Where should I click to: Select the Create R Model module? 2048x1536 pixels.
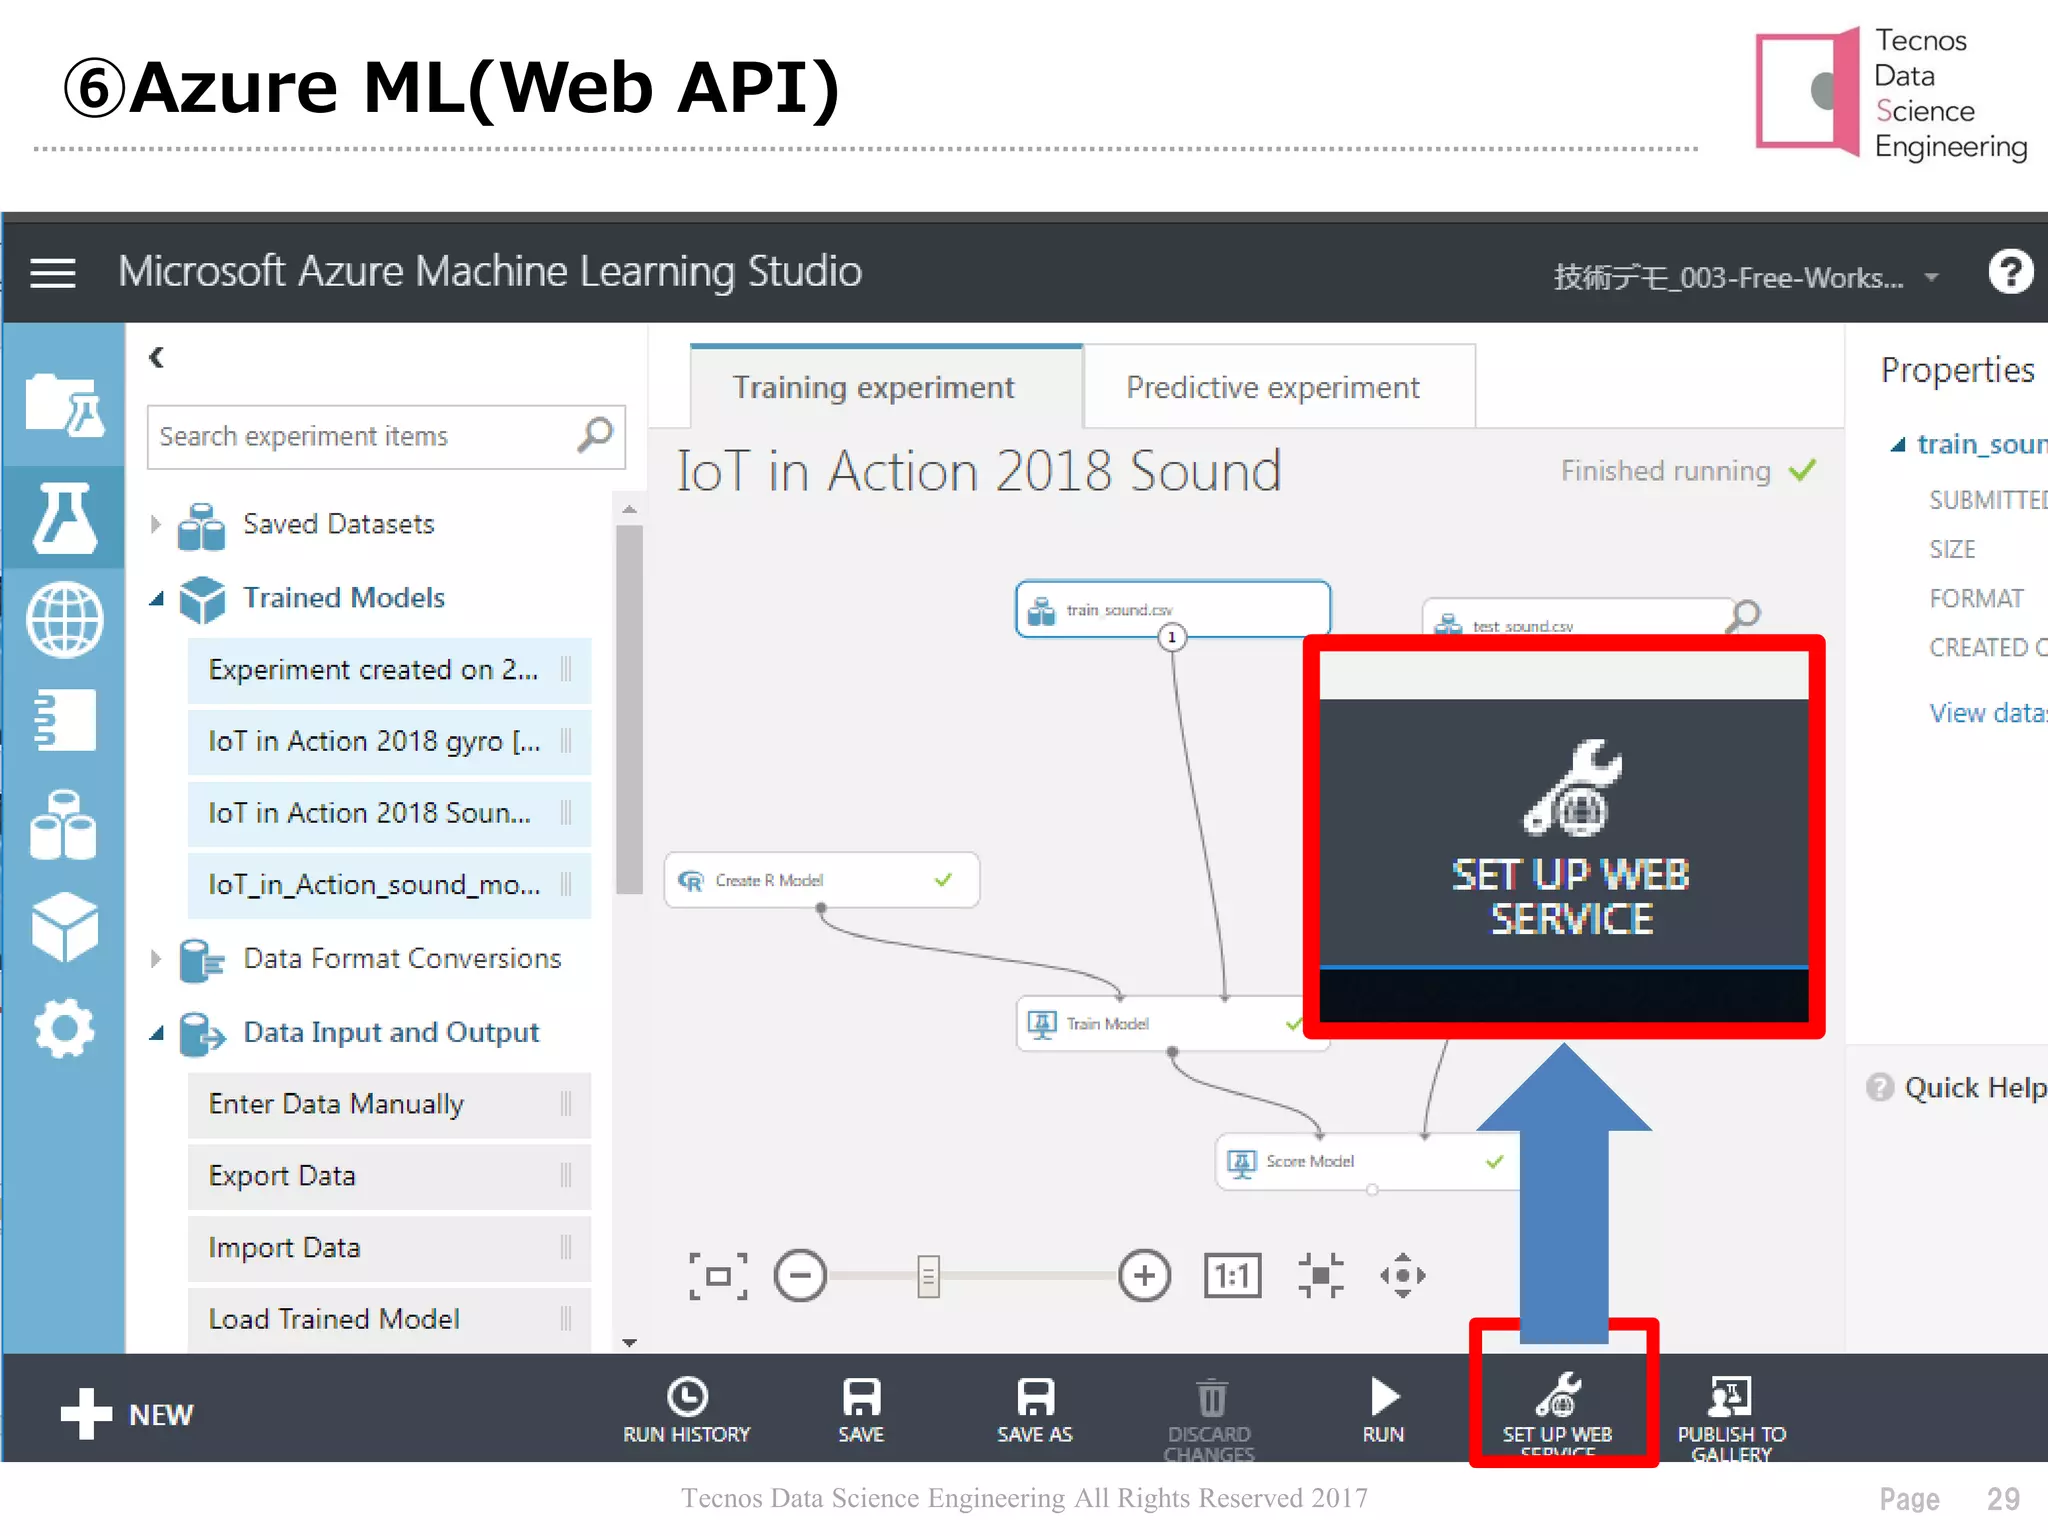(822, 880)
